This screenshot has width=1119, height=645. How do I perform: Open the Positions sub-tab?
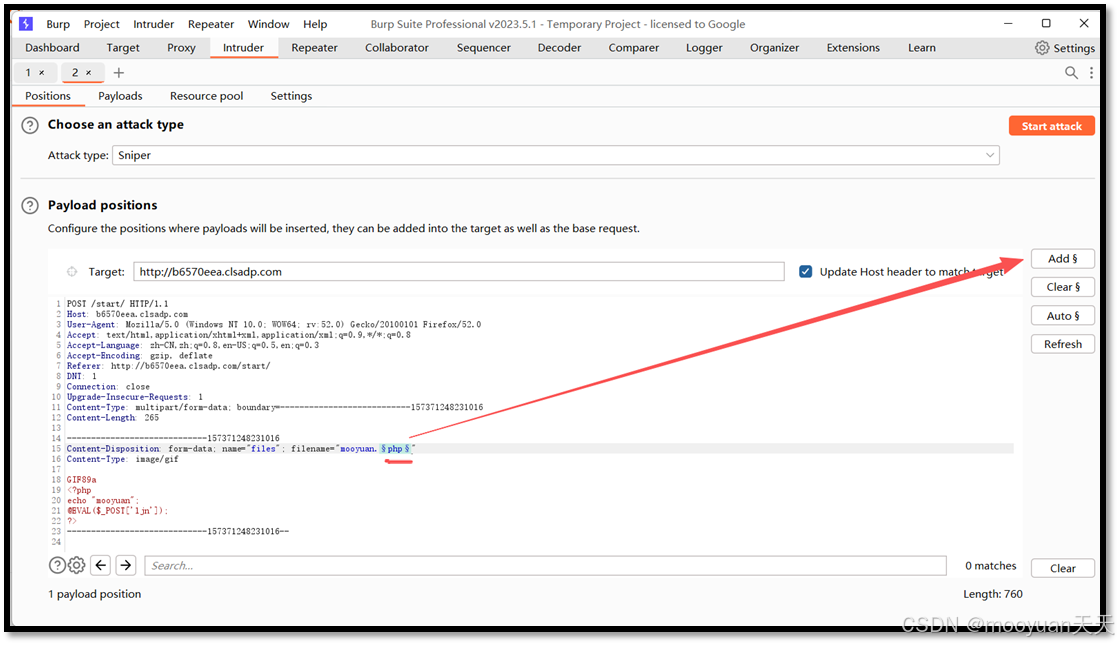(48, 96)
